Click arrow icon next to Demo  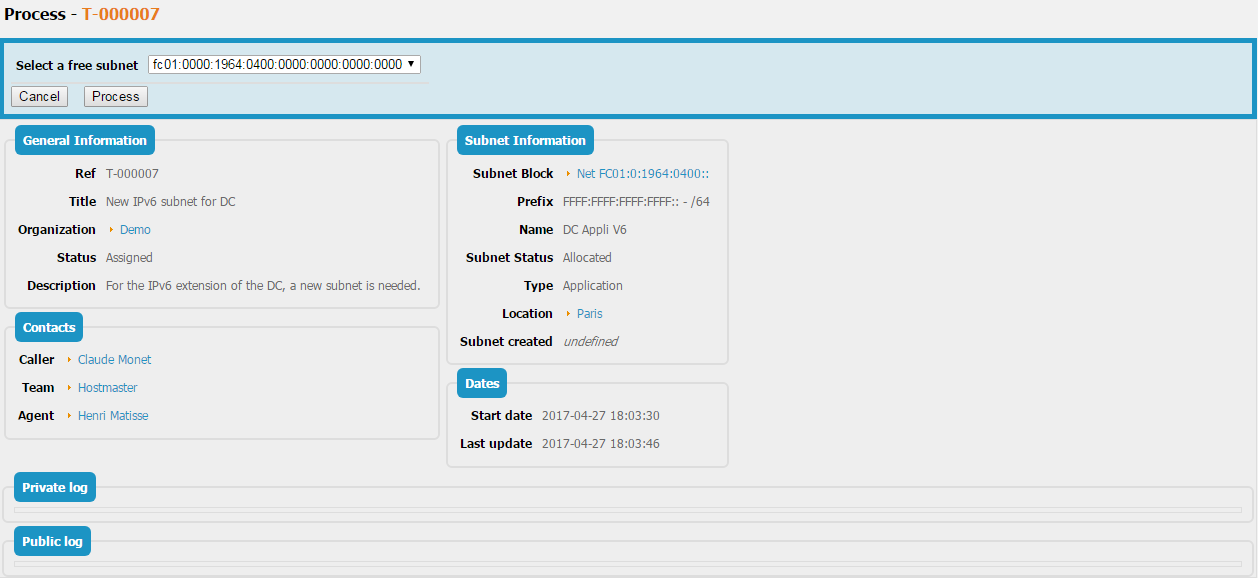[111, 230]
